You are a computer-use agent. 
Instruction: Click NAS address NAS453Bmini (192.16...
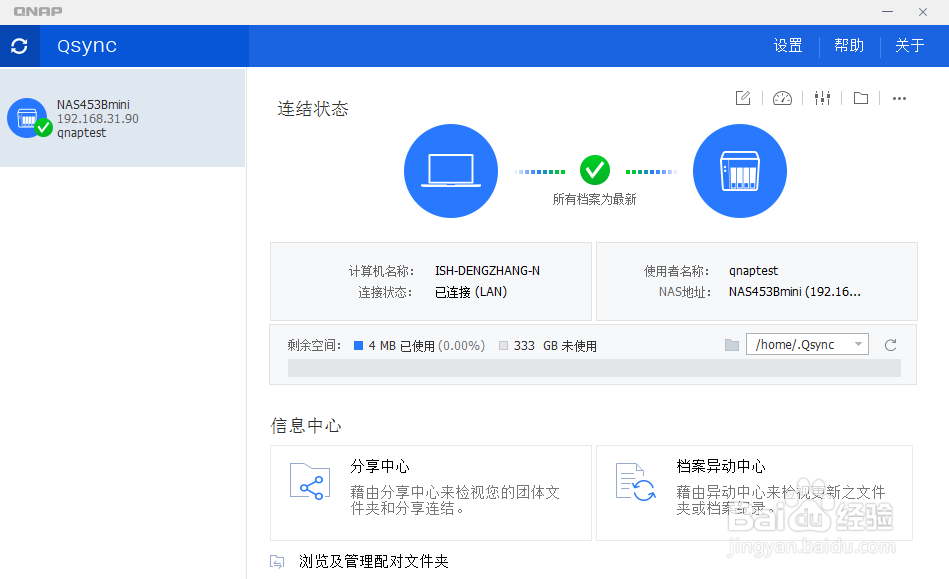(795, 292)
